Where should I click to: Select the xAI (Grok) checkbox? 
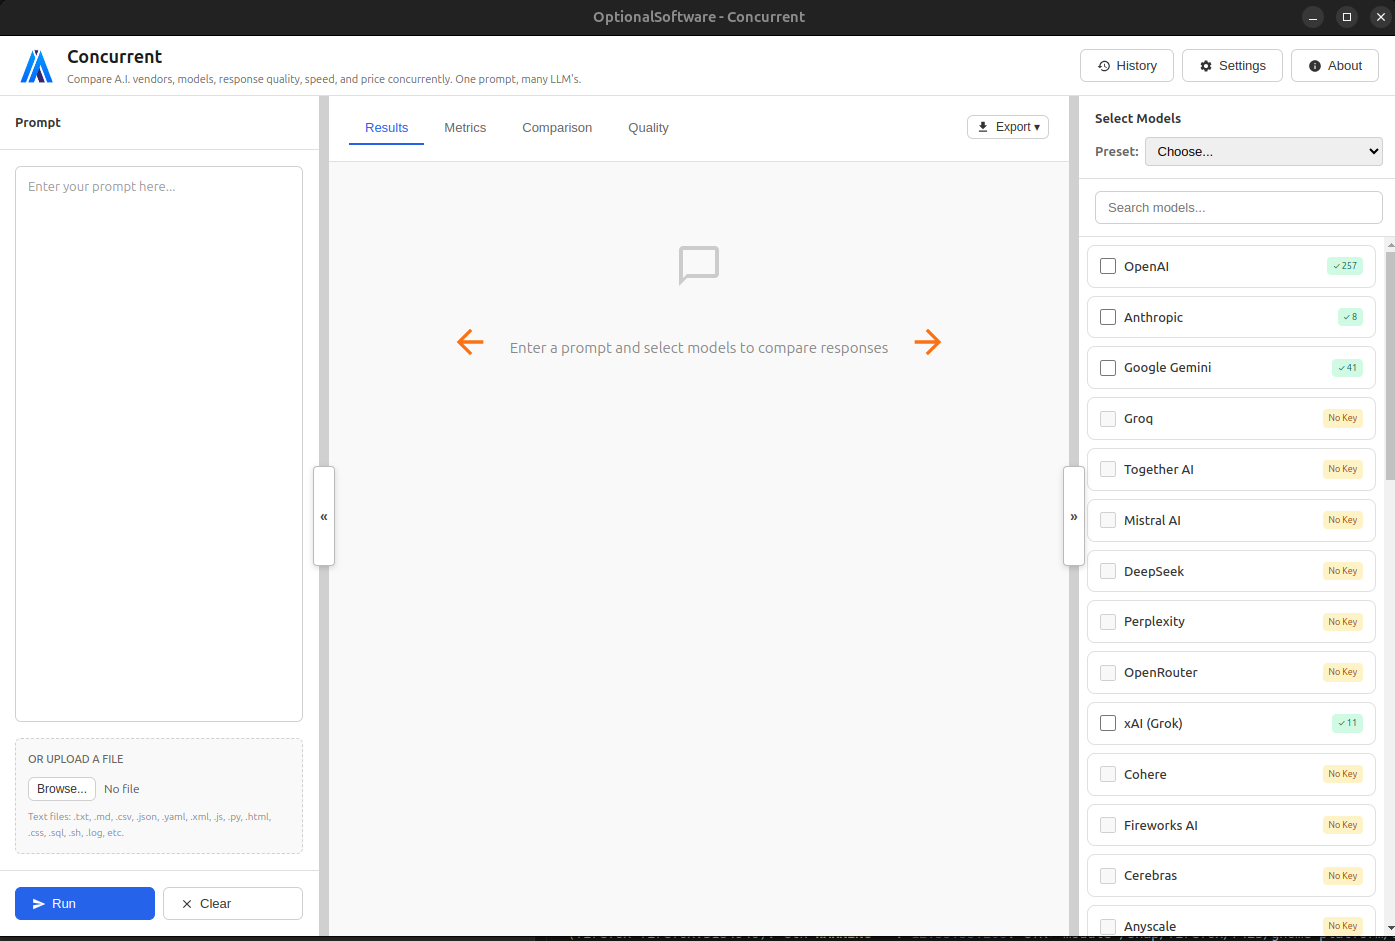[1107, 723]
